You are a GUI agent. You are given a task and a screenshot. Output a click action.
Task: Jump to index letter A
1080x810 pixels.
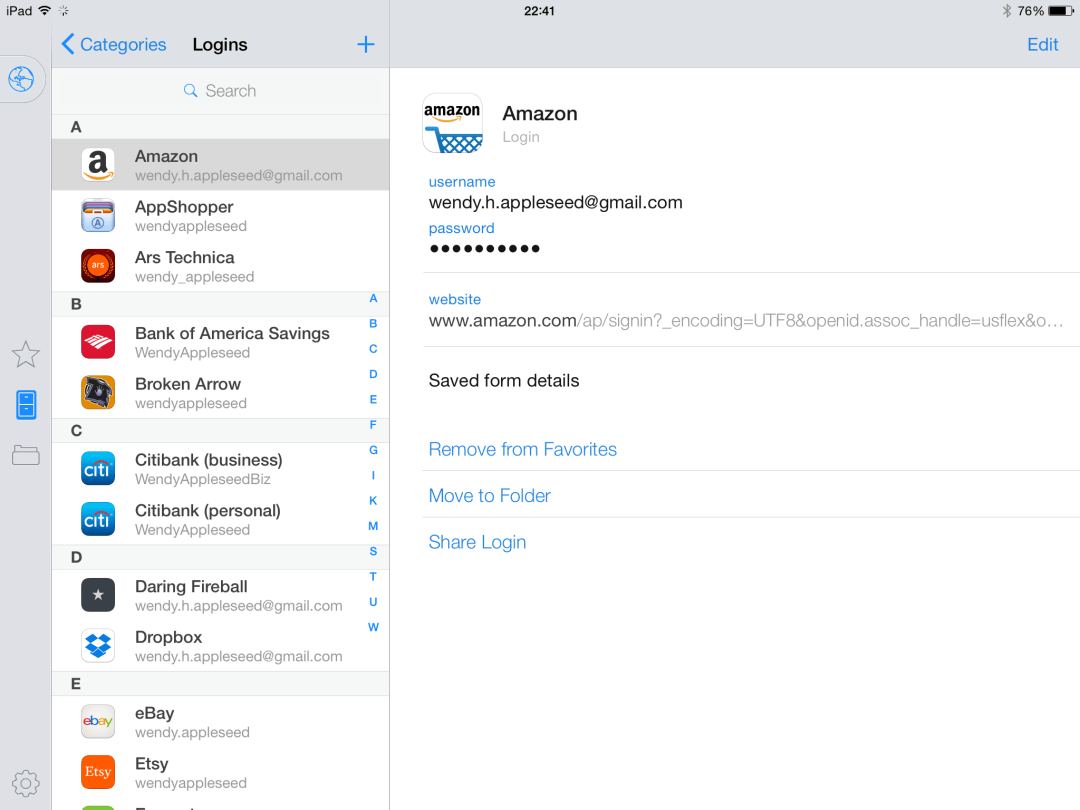pos(373,298)
